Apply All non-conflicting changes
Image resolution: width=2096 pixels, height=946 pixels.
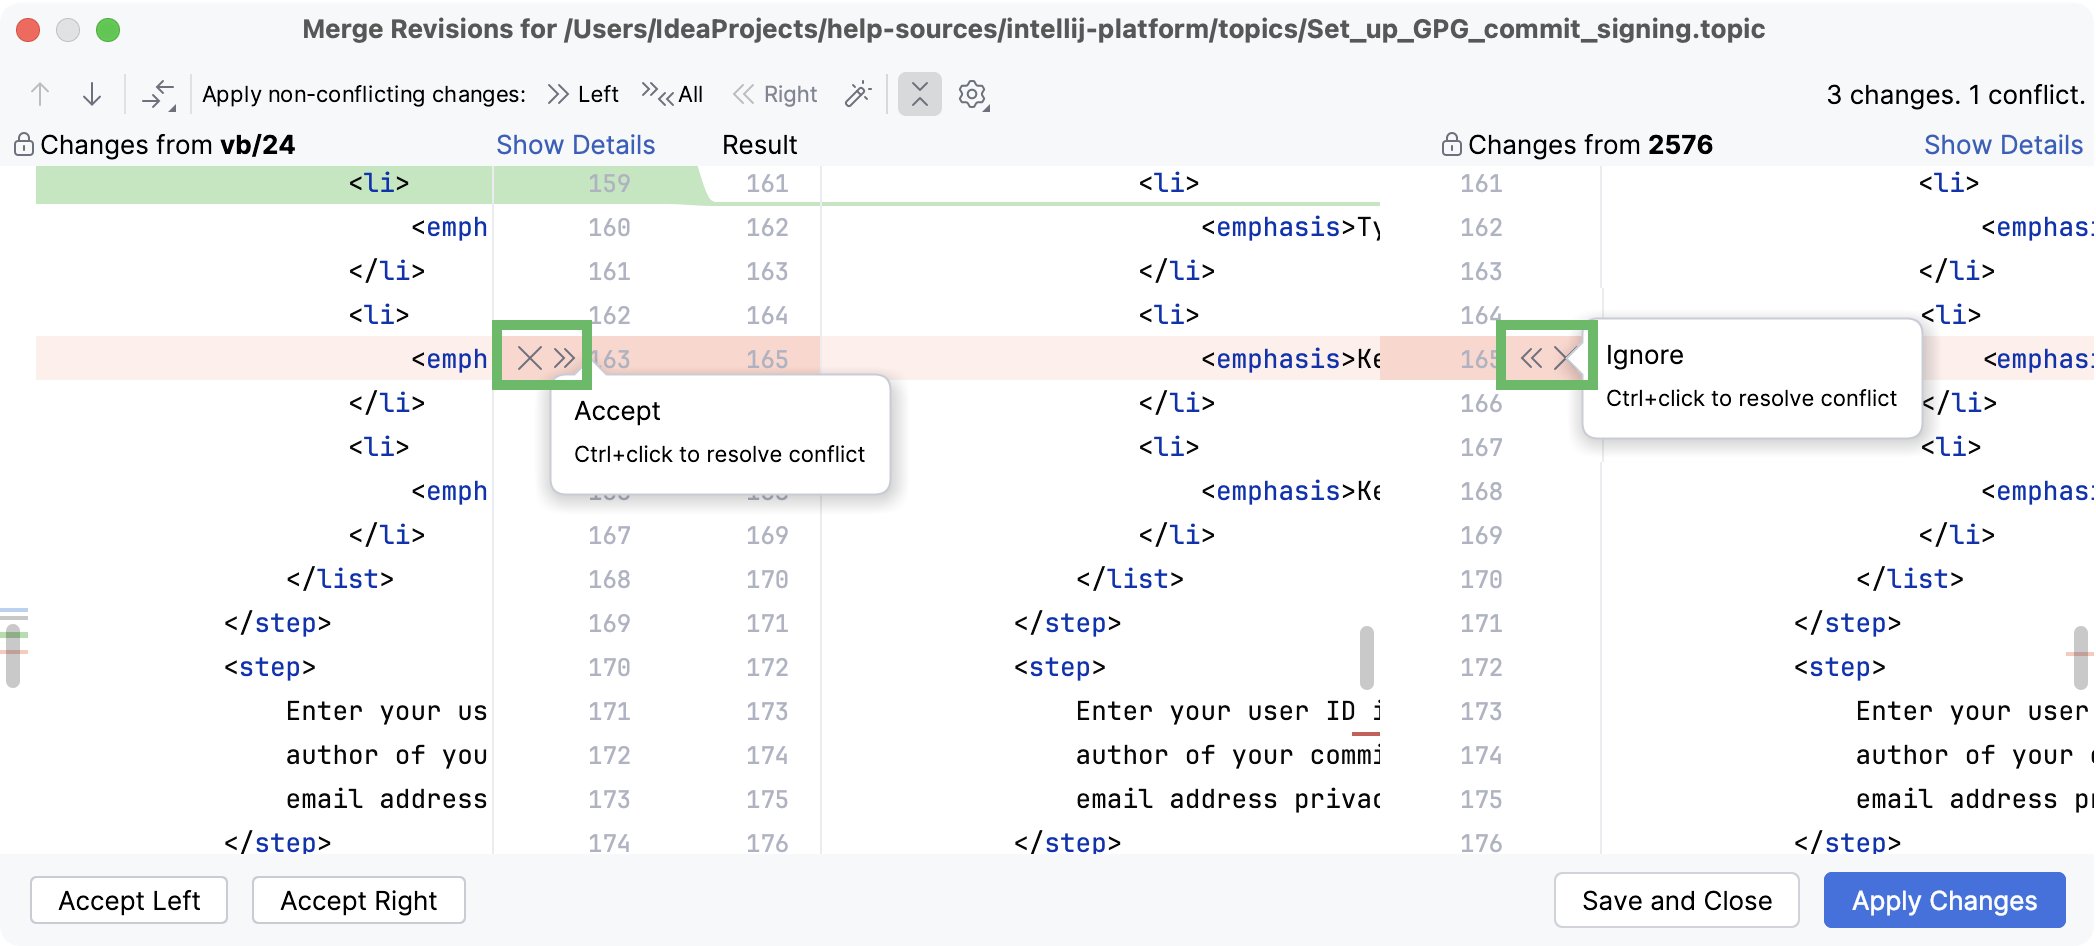[672, 94]
